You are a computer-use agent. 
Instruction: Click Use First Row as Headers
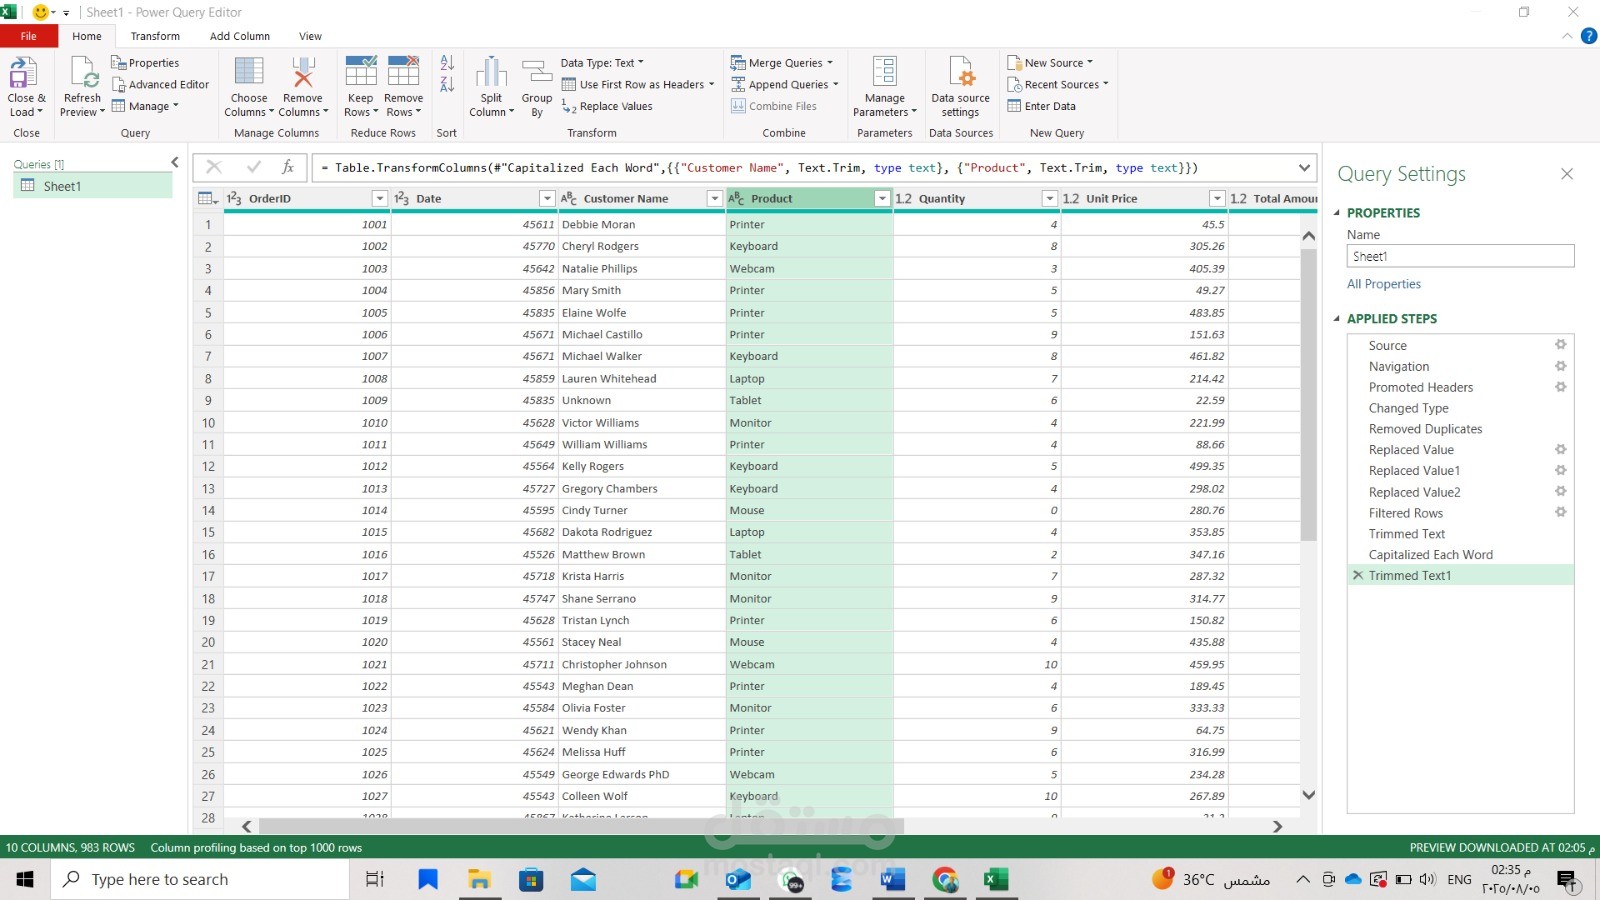(638, 85)
